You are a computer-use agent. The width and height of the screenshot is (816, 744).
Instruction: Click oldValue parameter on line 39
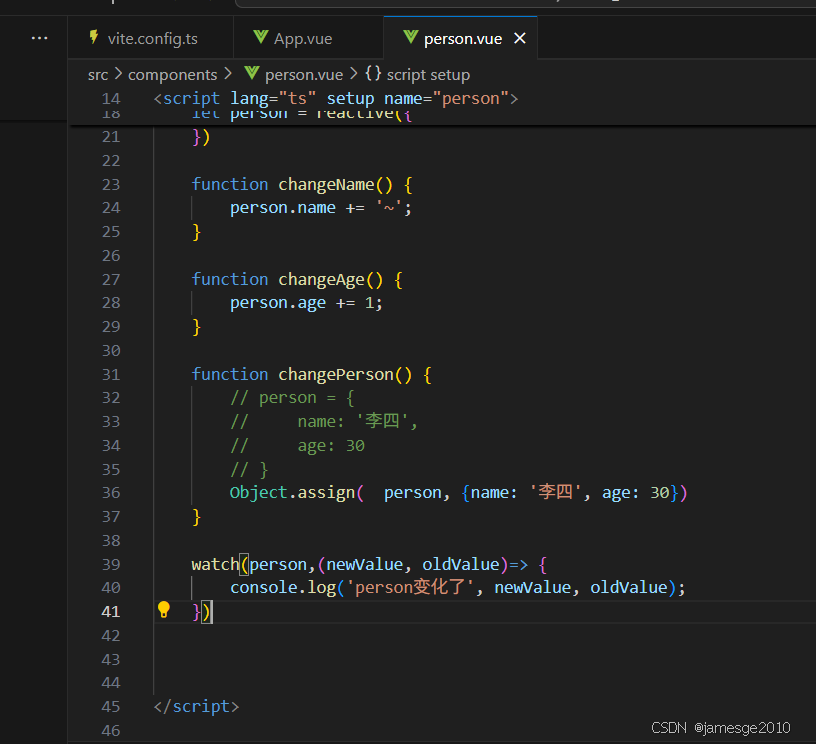461,565
